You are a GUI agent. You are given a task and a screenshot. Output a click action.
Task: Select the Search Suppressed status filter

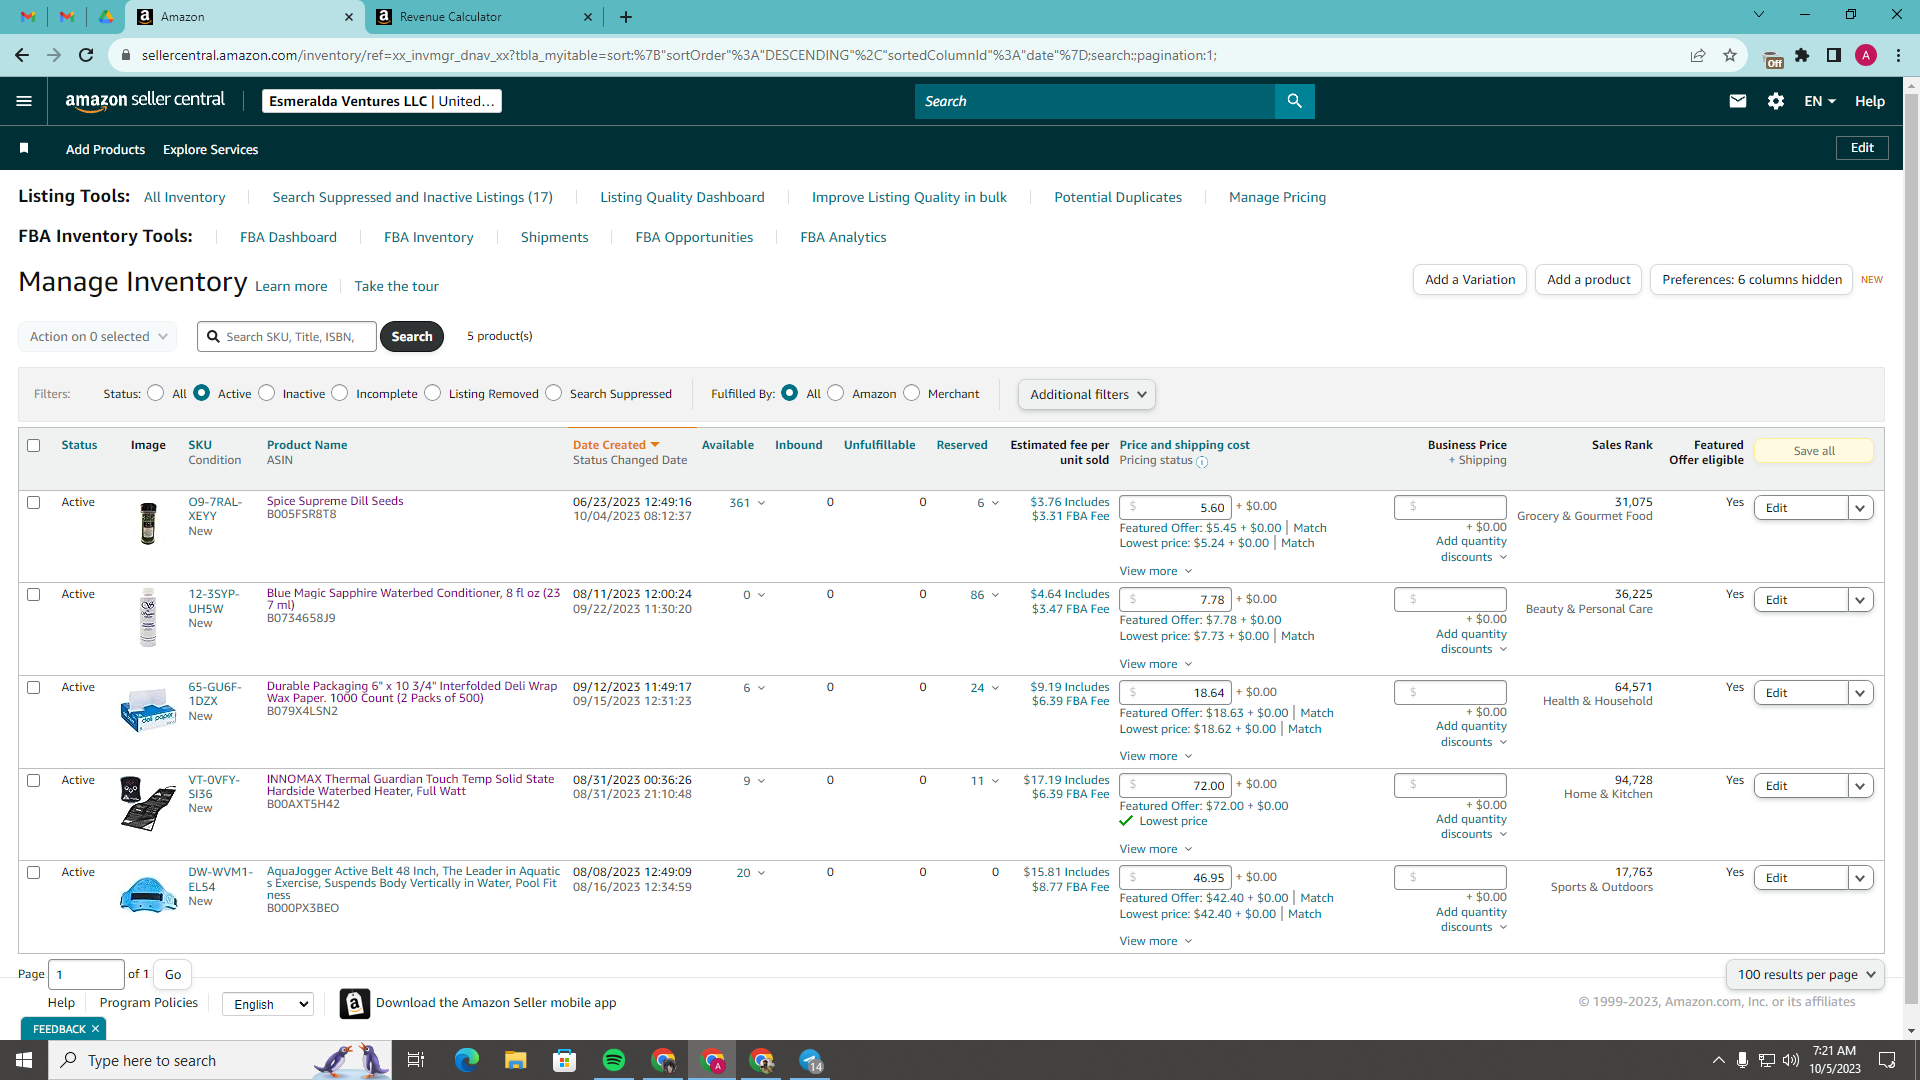[x=554, y=393]
